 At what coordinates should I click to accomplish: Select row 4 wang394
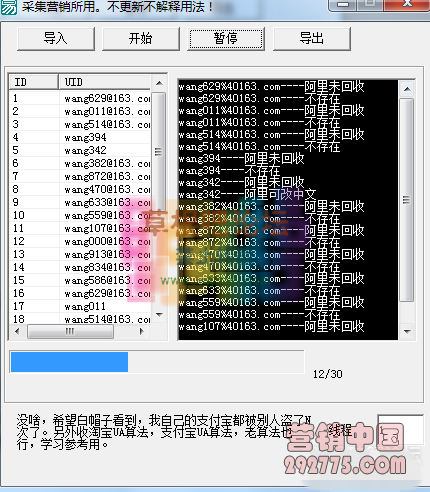click(80, 137)
